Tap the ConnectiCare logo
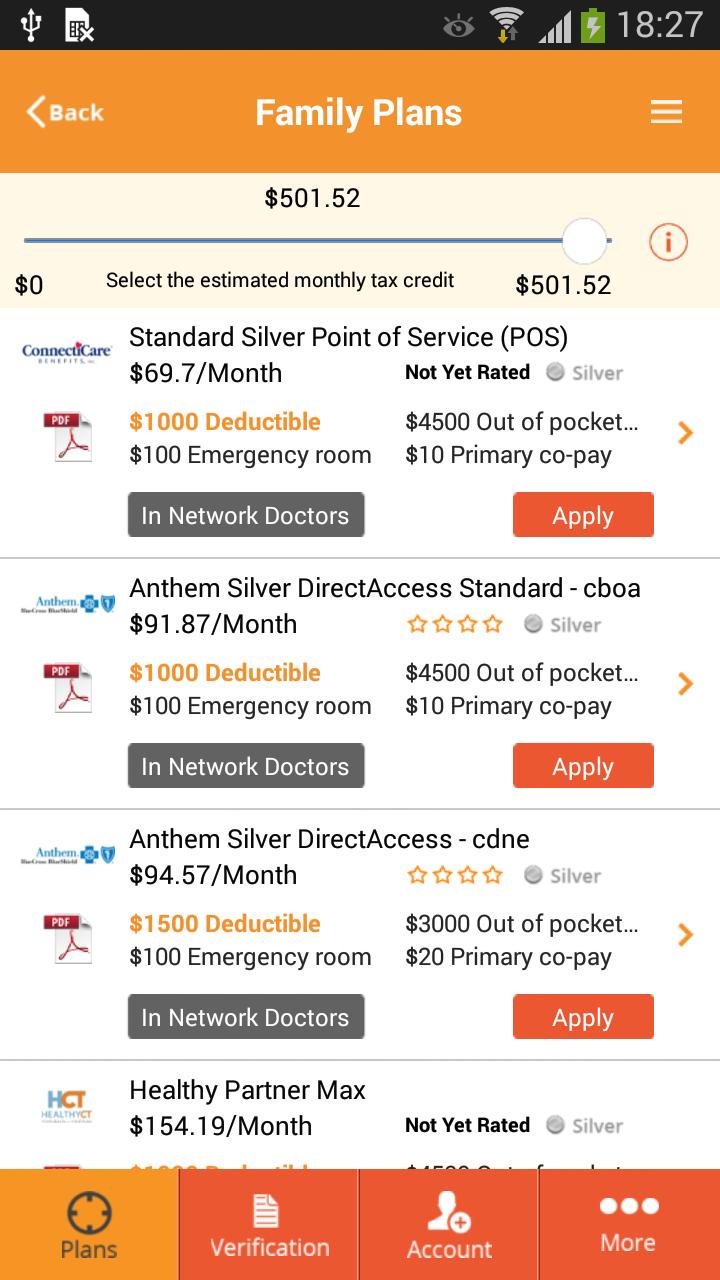720x1280 pixels. [67, 352]
